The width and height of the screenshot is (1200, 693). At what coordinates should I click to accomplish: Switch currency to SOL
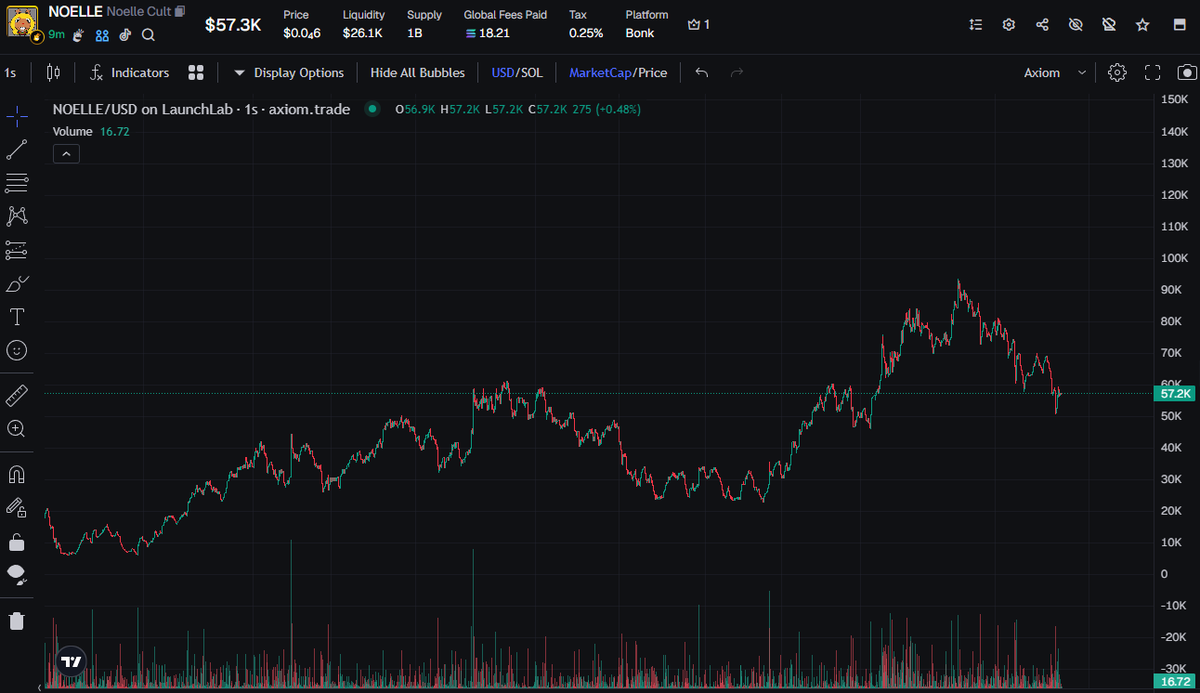click(531, 73)
